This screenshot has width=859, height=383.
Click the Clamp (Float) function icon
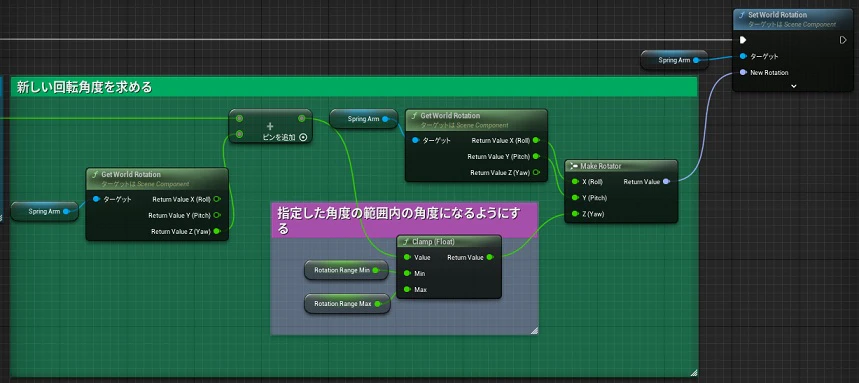tap(406, 241)
